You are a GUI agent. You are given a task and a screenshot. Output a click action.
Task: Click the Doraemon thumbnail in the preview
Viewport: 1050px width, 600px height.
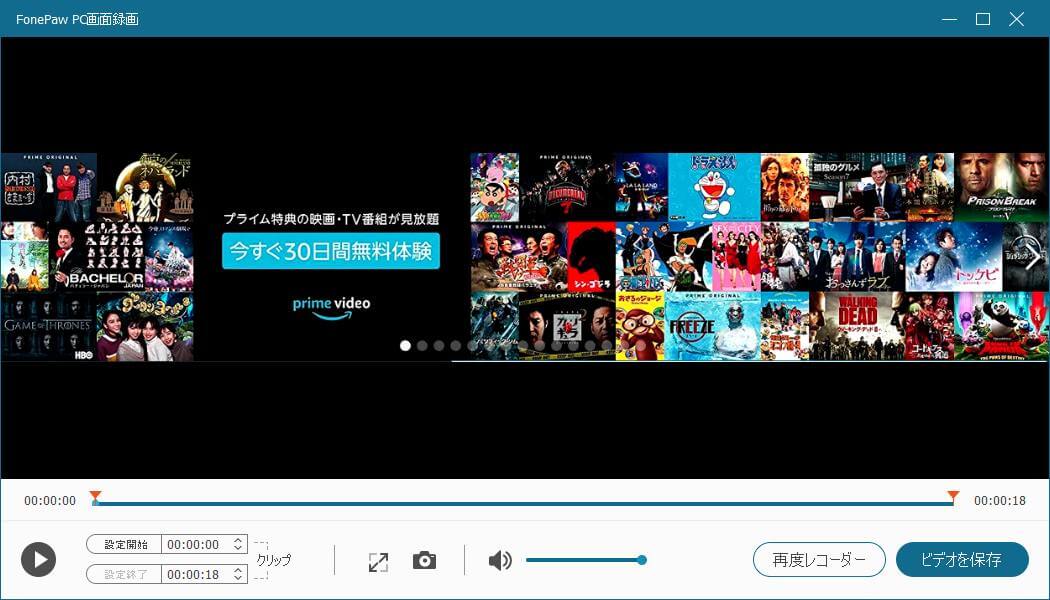[714, 187]
